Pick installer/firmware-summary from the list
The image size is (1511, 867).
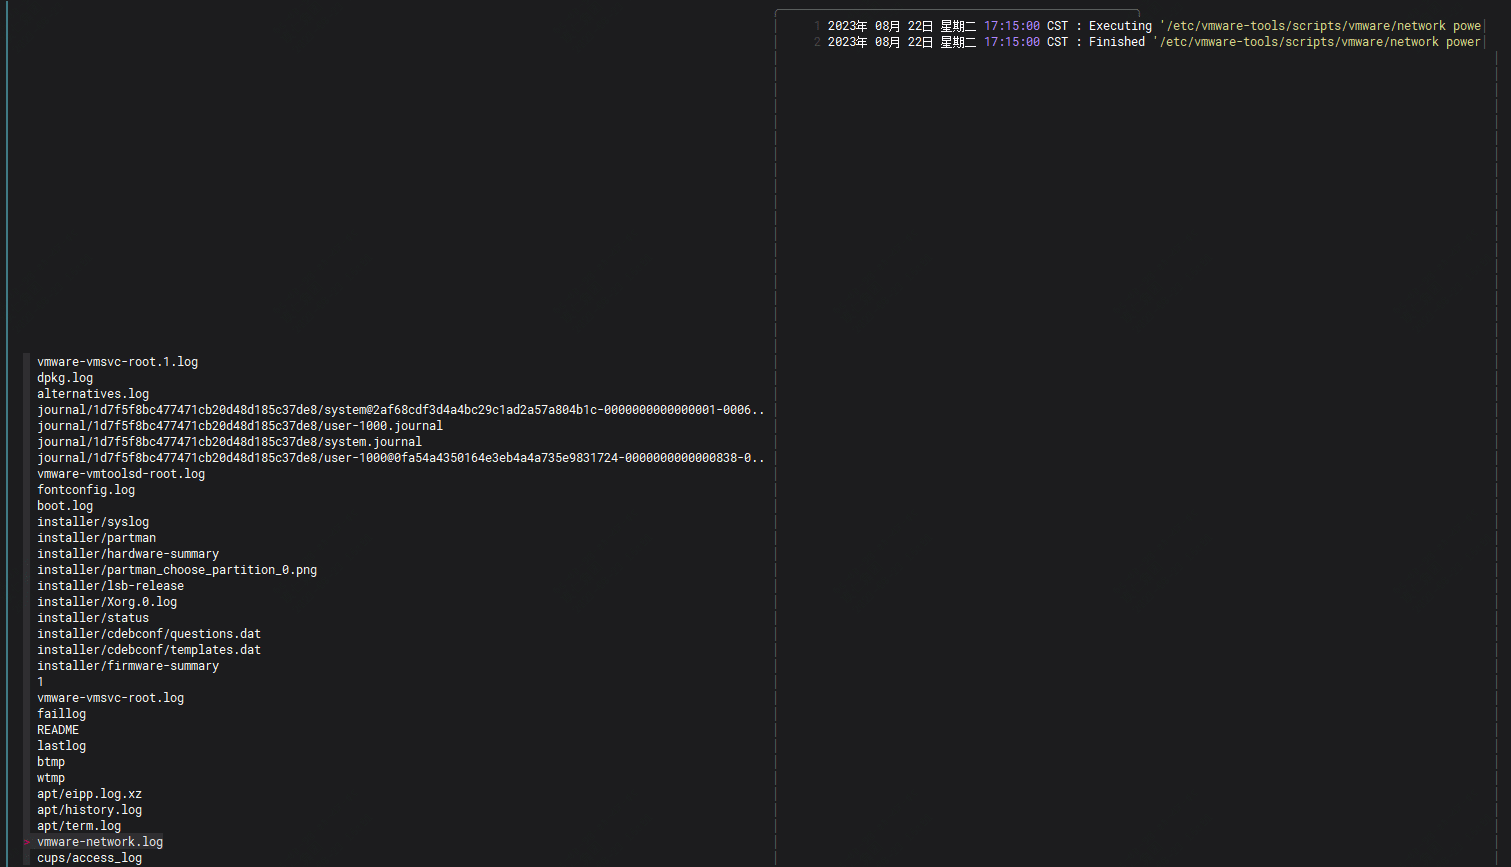click(x=128, y=666)
